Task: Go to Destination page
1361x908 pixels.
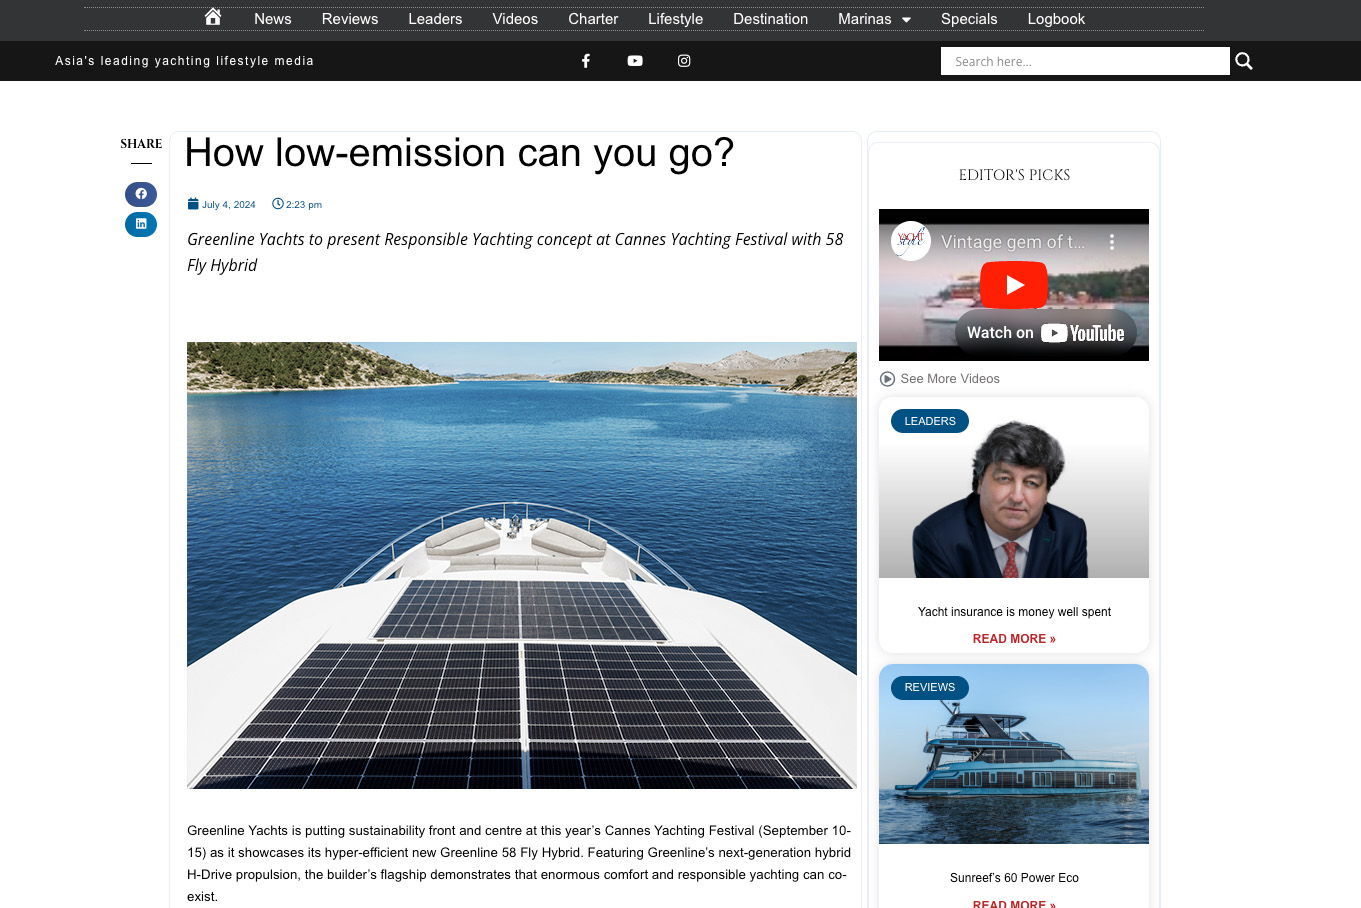Action: [x=770, y=19]
